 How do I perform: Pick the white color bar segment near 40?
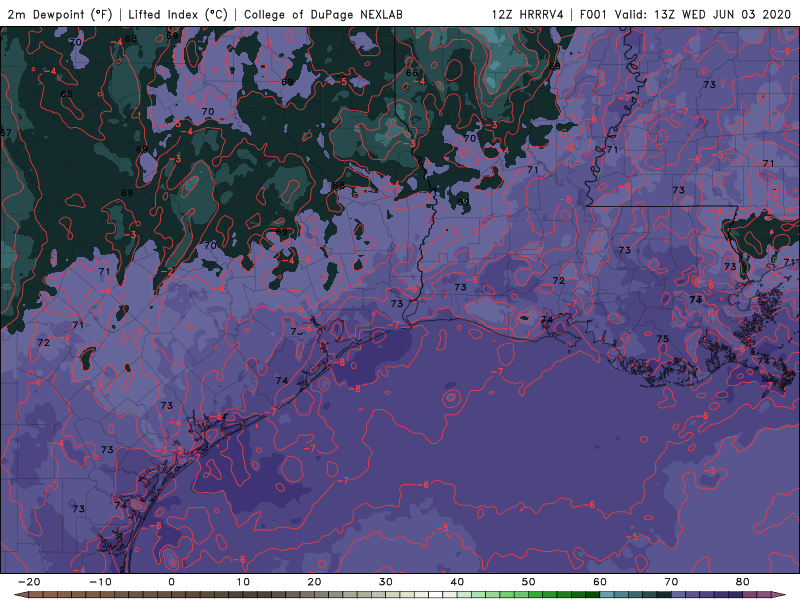click(x=436, y=595)
